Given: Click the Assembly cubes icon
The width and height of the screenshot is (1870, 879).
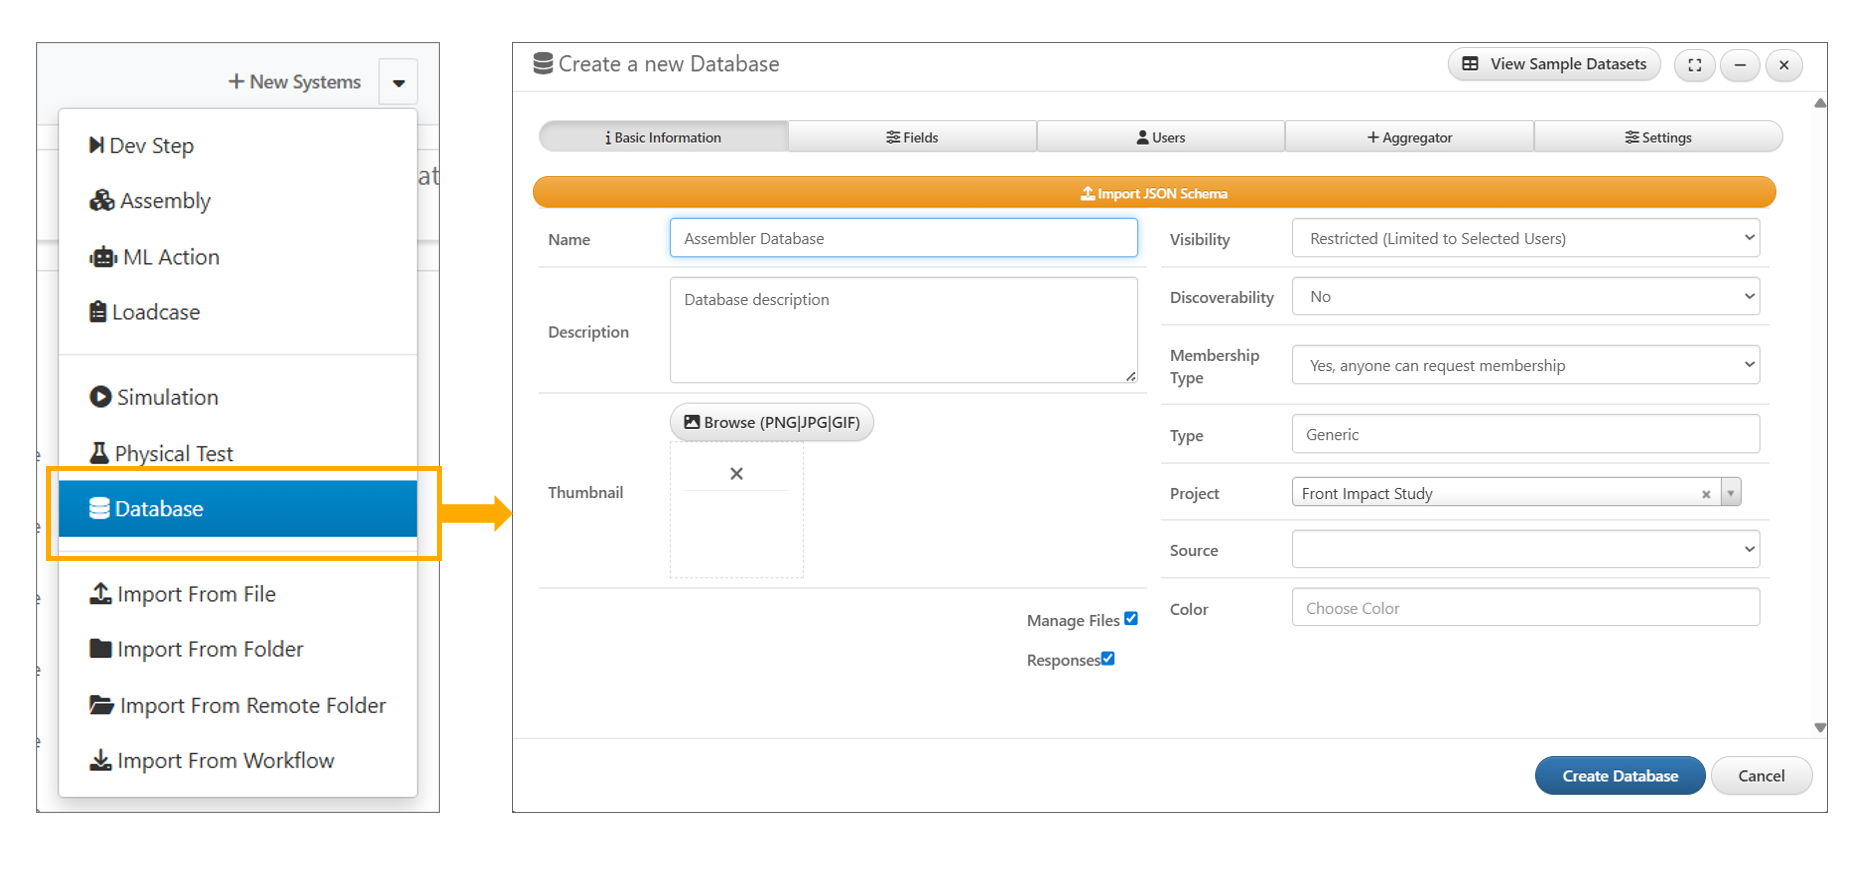Looking at the screenshot, I should pyautogui.click(x=101, y=201).
